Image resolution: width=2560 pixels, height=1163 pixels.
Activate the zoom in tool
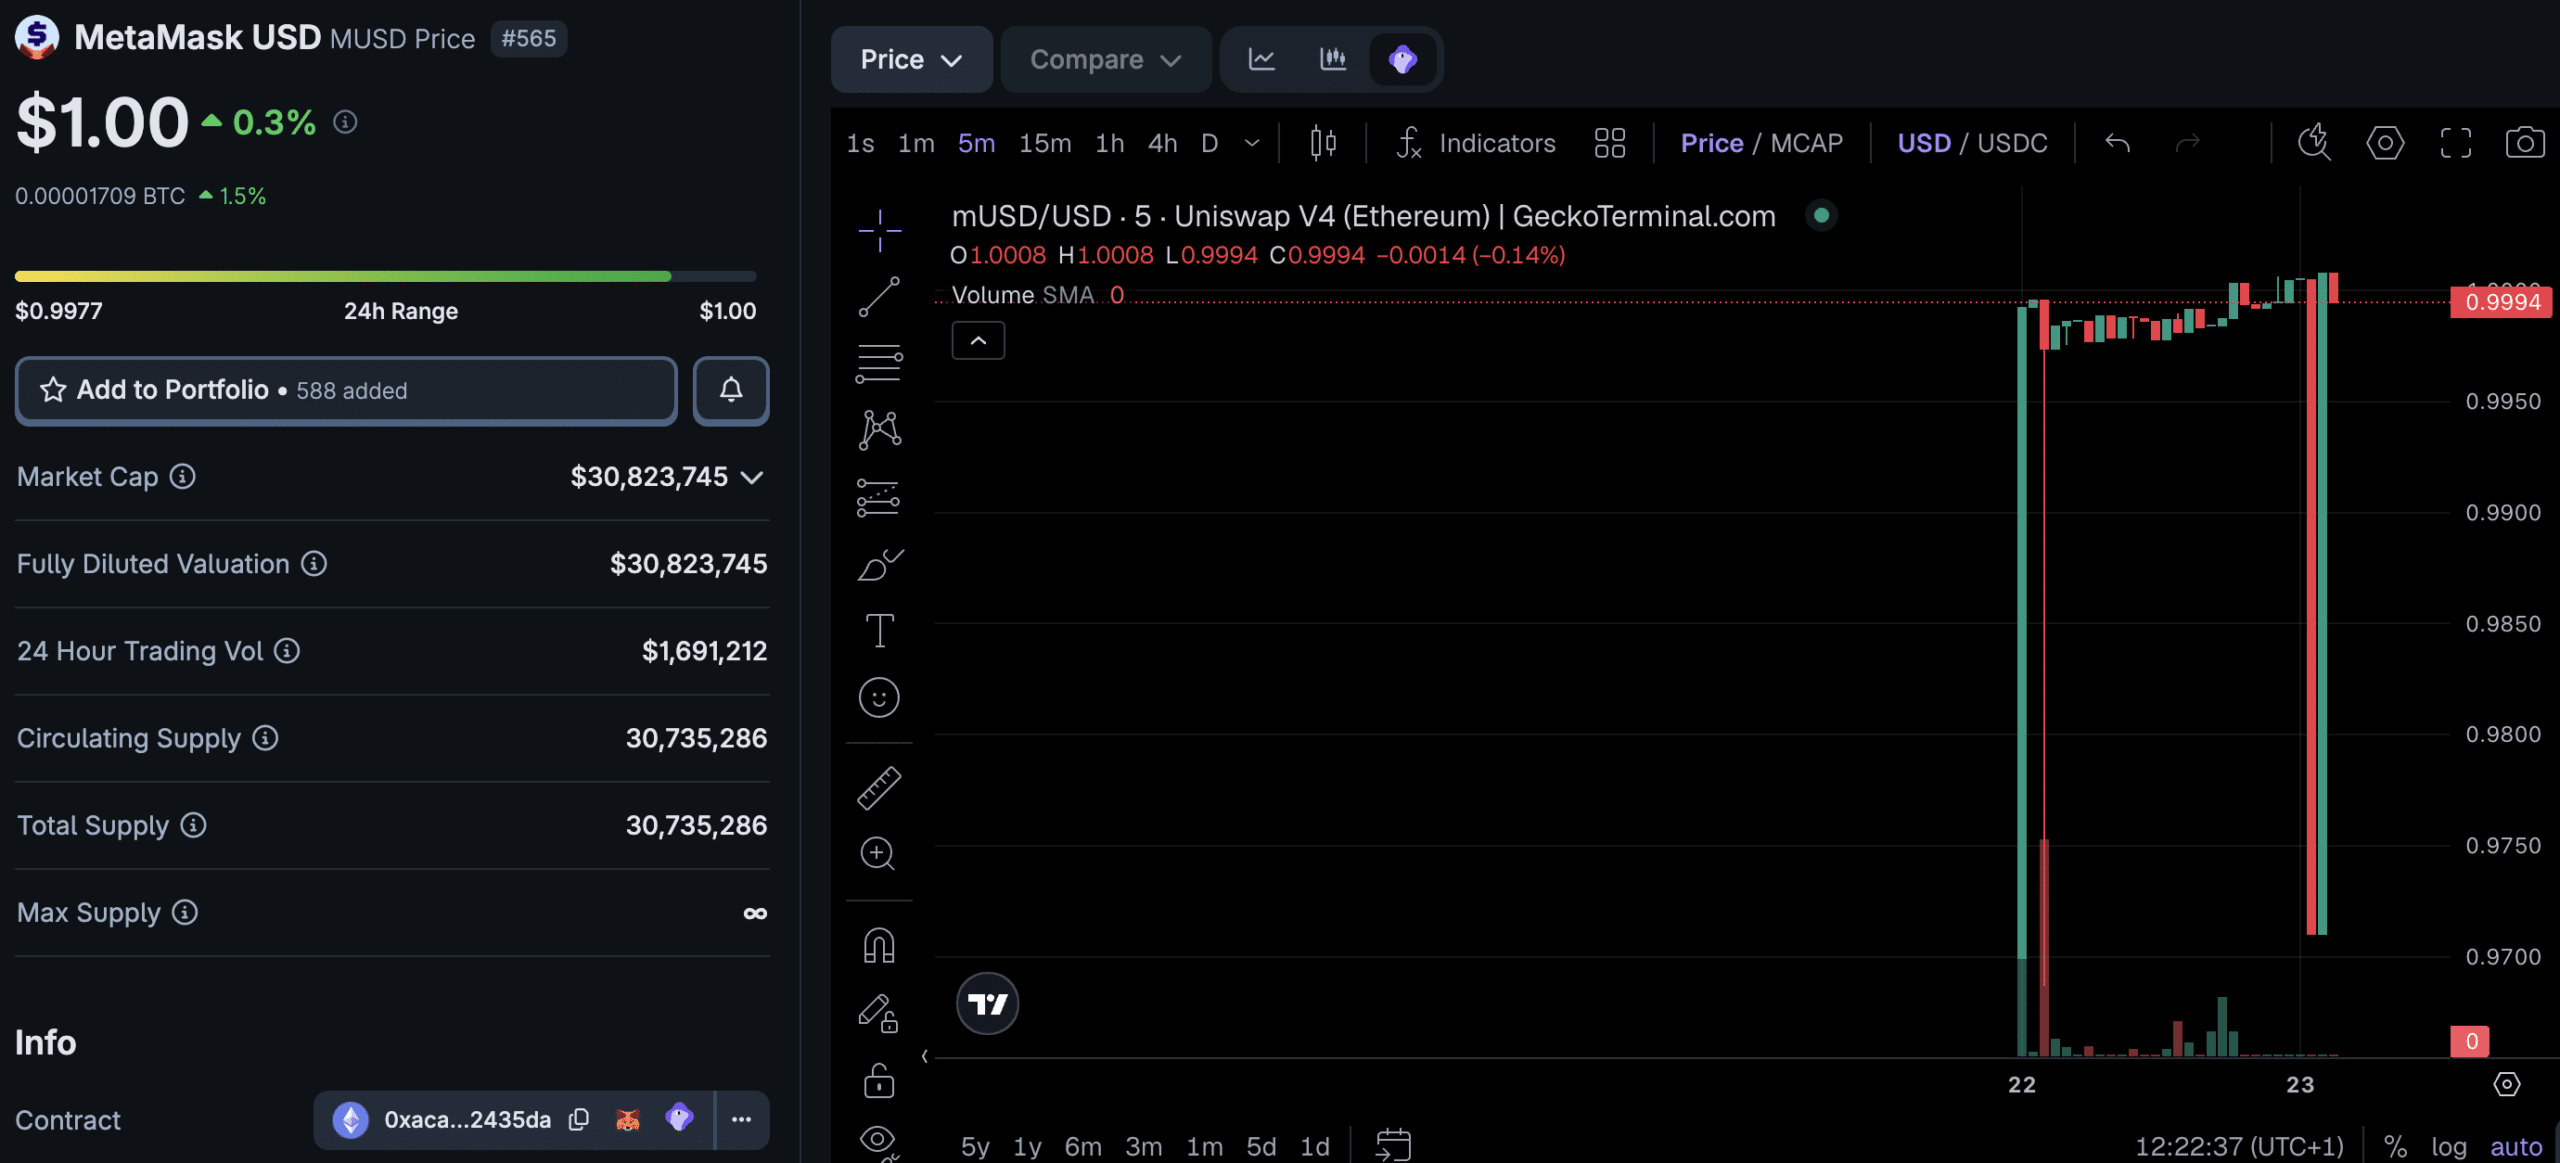pyautogui.click(x=878, y=854)
